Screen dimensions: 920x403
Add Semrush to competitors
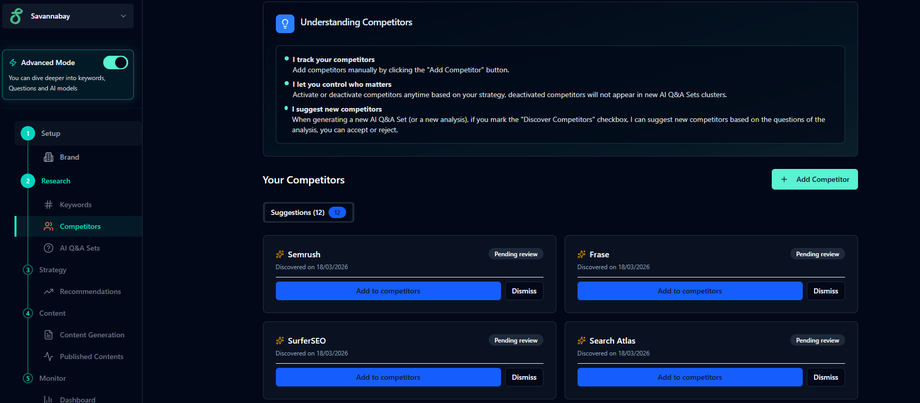[x=388, y=291]
